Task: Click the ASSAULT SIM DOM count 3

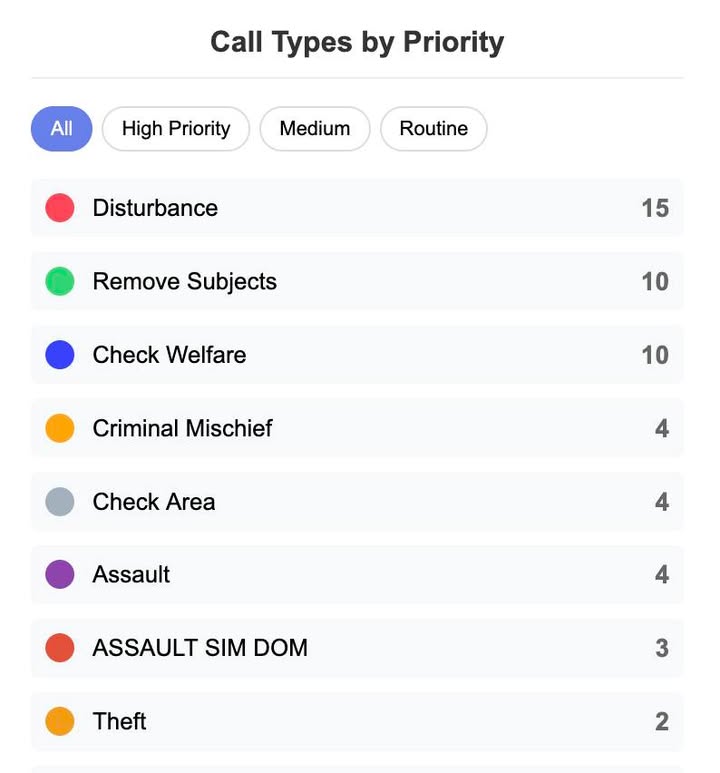Action: pyautogui.click(x=661, y=648)
